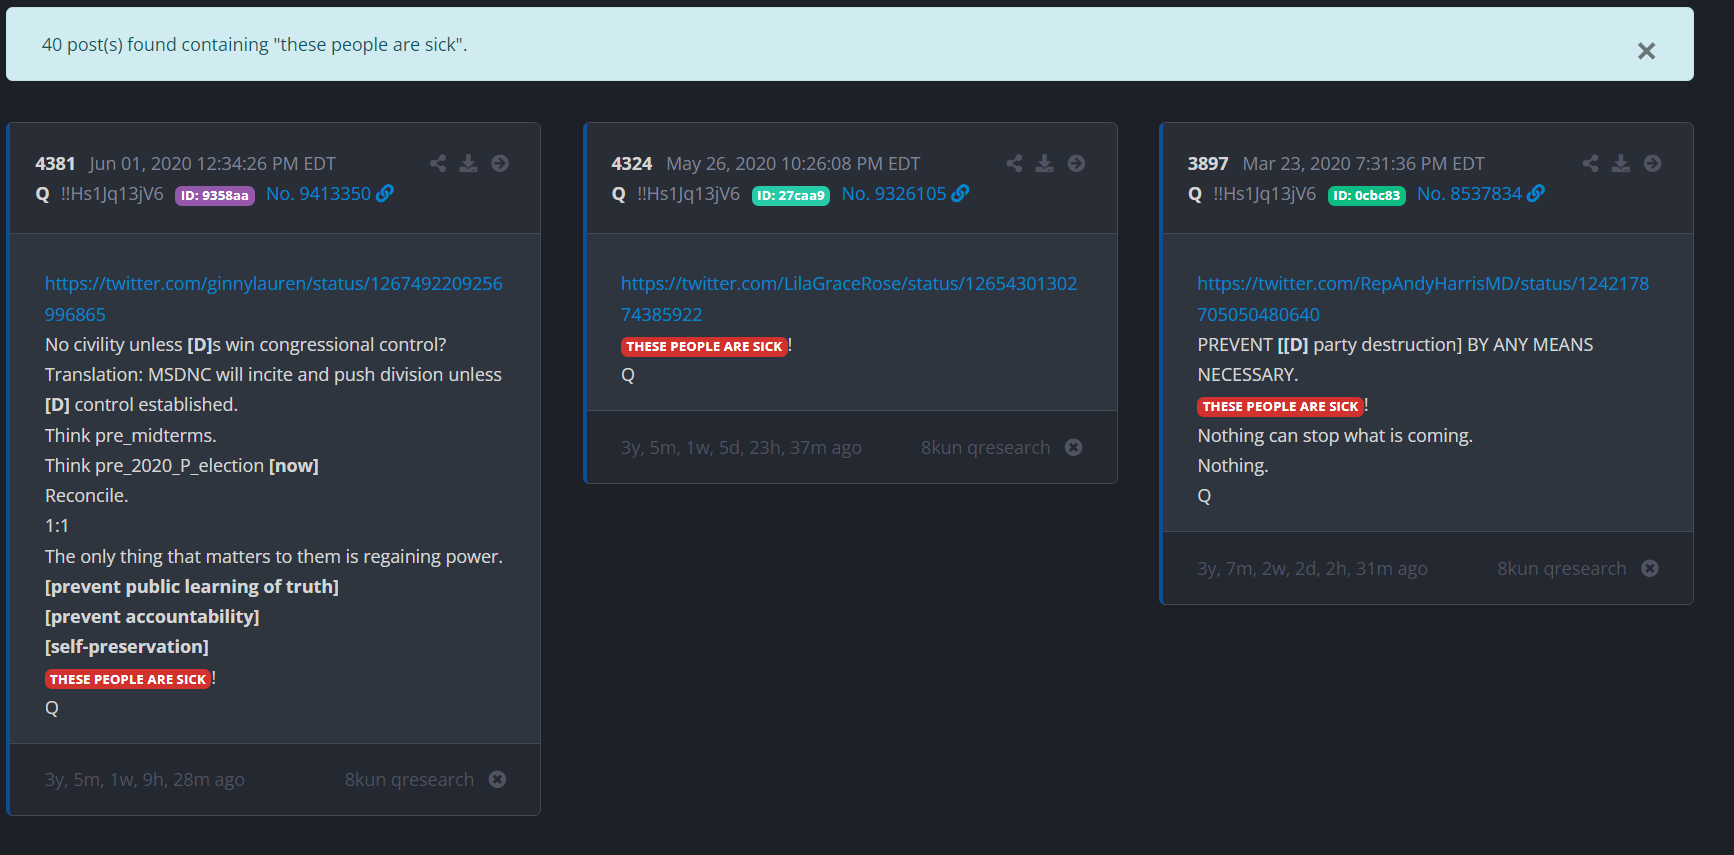Click 8kun qresearch in post 3897 footer

coord(1561,569)
